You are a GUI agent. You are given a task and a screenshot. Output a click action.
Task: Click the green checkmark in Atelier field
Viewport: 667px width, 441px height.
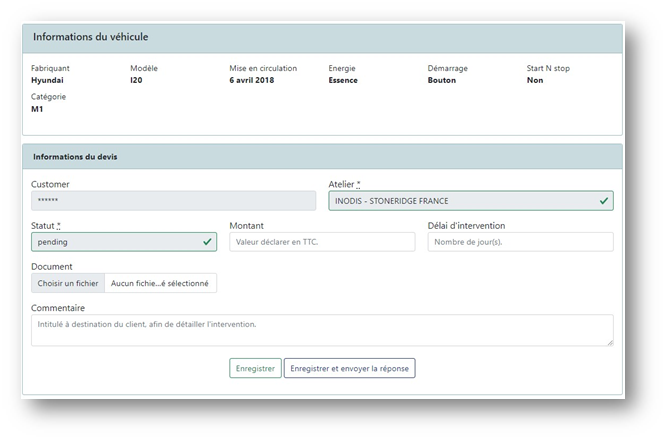603,201
